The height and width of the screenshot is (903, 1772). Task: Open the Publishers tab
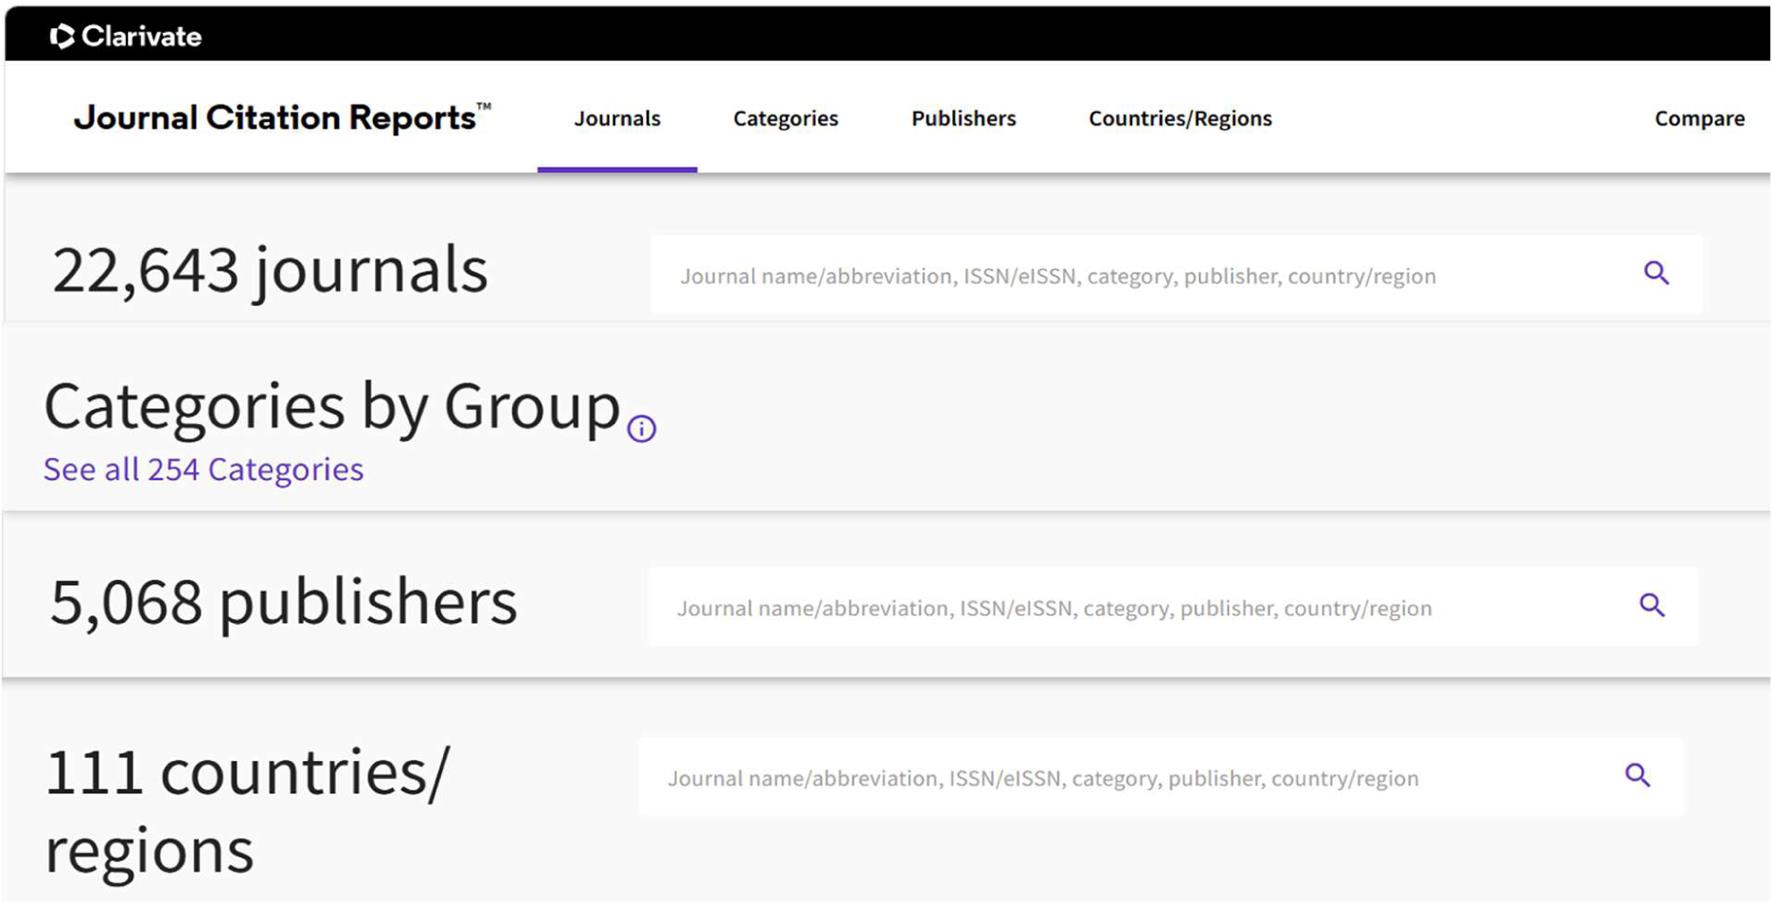pos(963,118)
